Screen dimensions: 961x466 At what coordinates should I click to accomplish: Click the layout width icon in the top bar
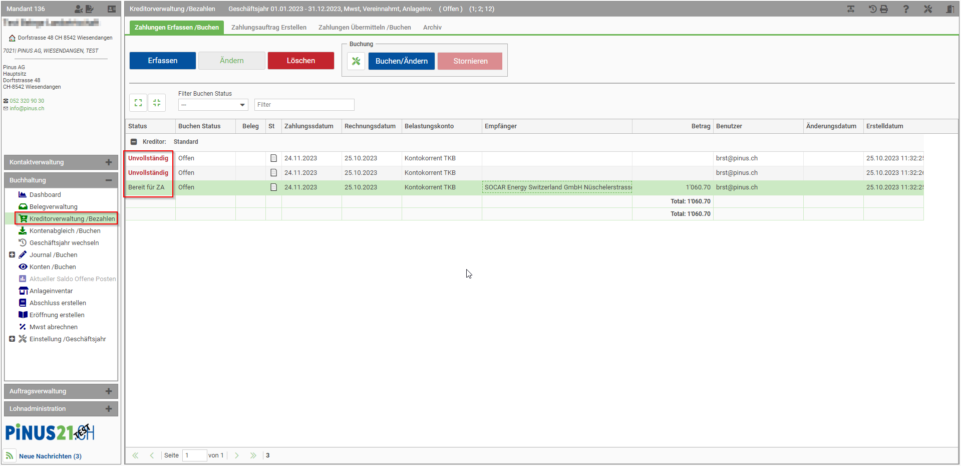pos(851,9)
